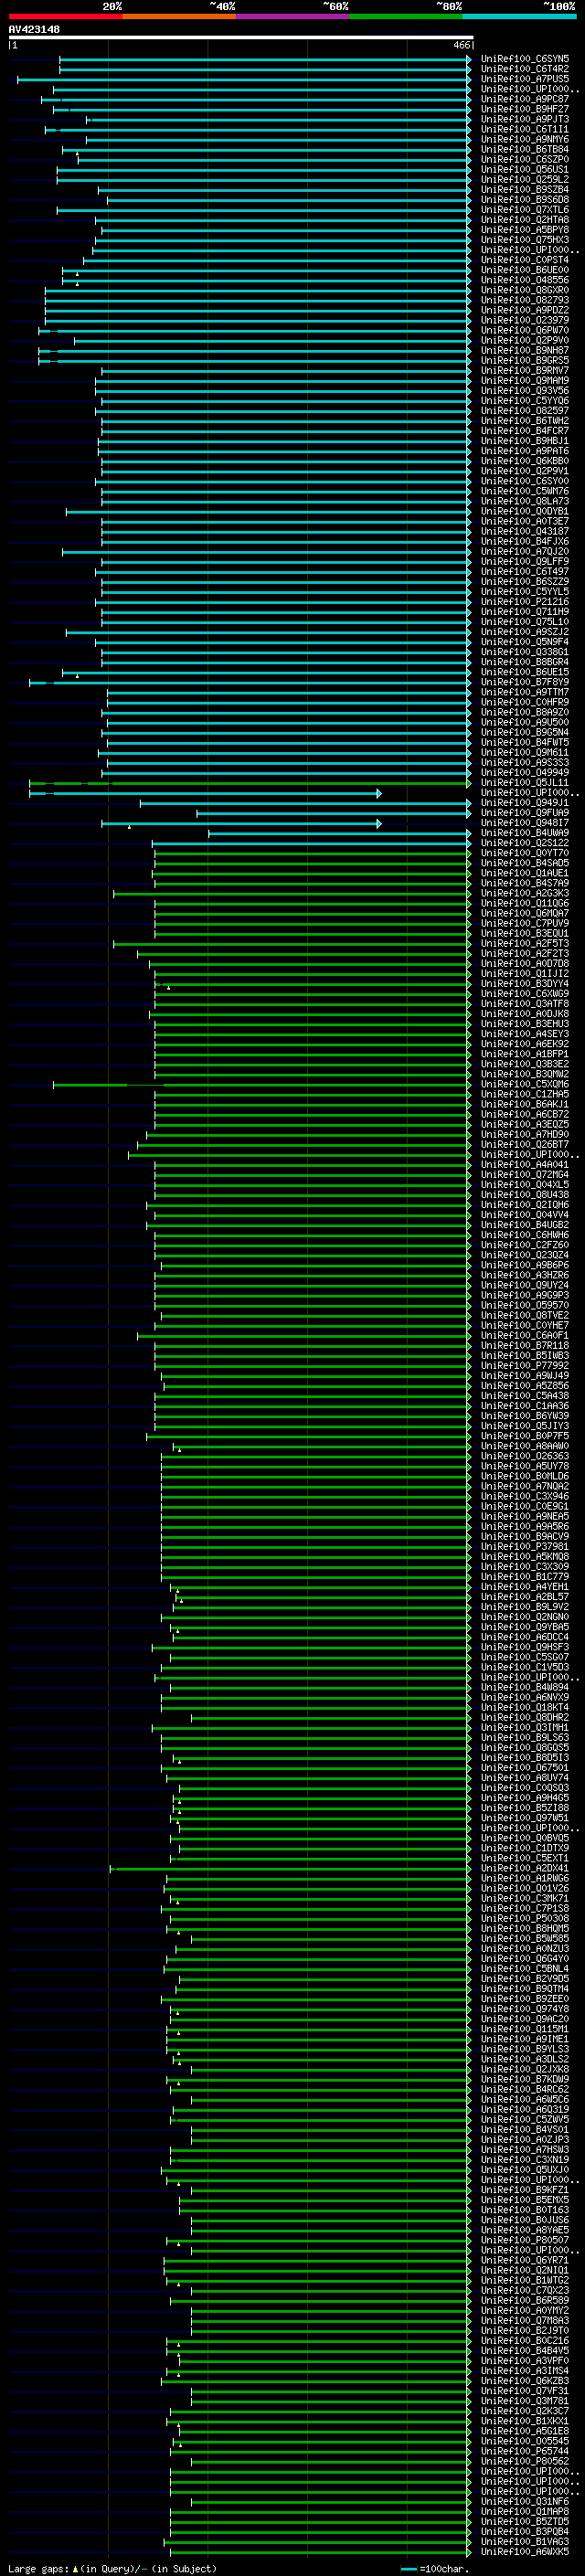Open the UniRef100_Q2P9V0 hit
The height and width of the screenshot is (2576, 585).
pyautogui.click(x=525, y=340)
